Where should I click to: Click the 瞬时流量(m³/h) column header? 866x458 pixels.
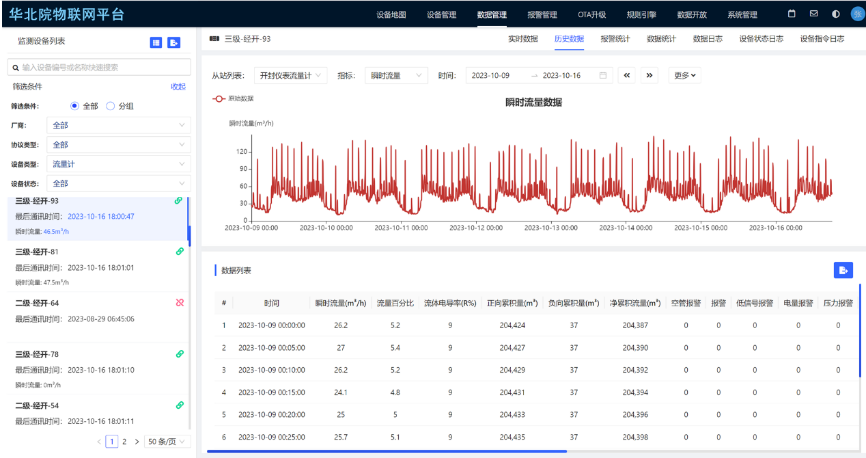click(x=341, y=303)
